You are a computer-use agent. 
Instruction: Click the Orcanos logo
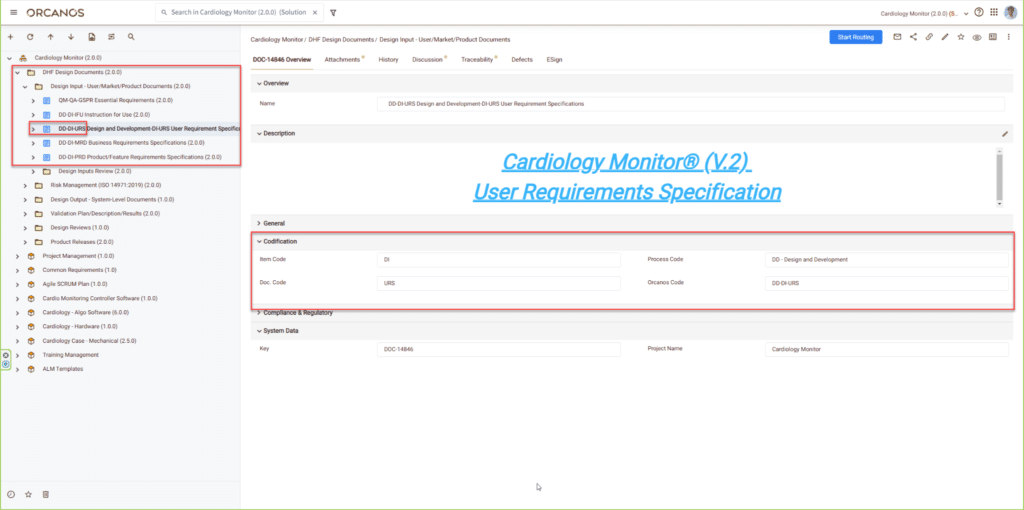pos(55,12)
